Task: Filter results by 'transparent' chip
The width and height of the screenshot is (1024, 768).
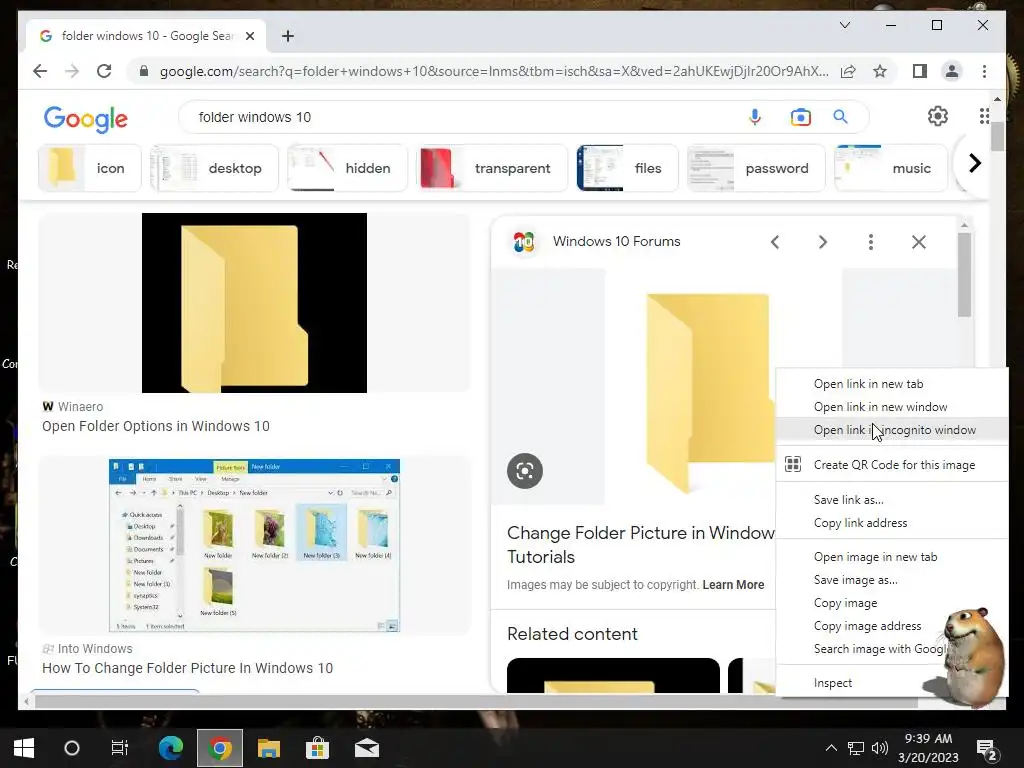Action: click(x=492, y=168)
